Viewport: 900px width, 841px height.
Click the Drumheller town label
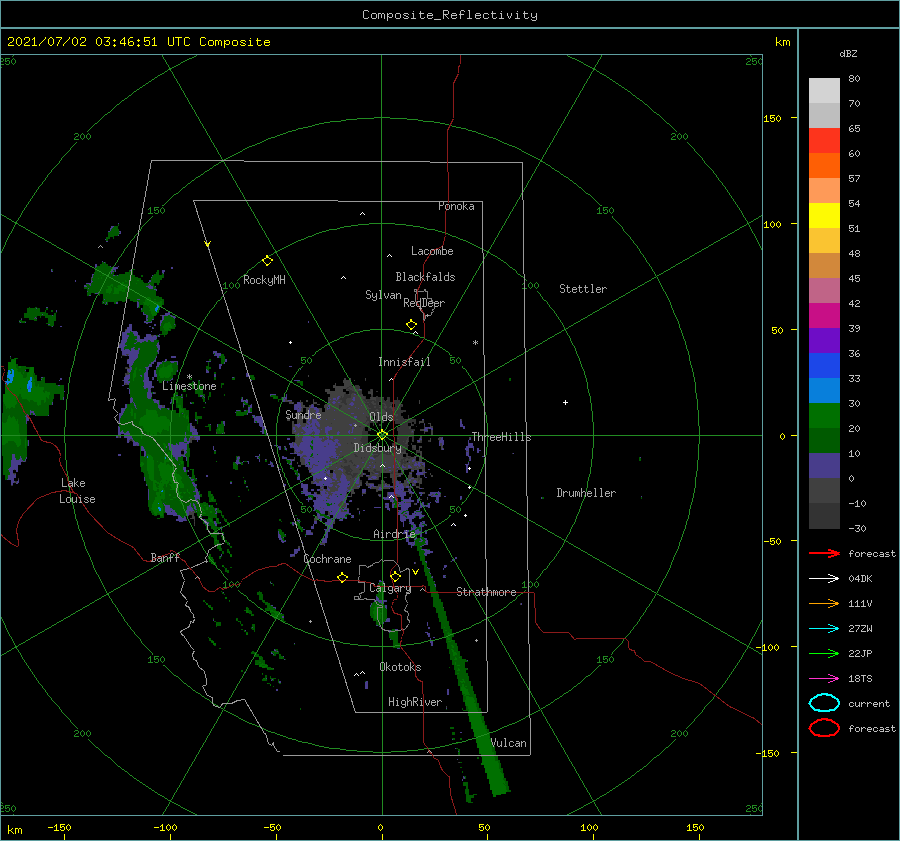click(586, 493)
